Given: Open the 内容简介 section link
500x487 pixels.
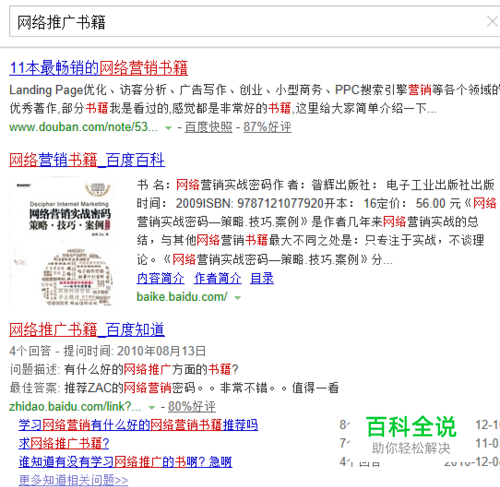Looking at the screenshot, I should (x=160, y=278).
